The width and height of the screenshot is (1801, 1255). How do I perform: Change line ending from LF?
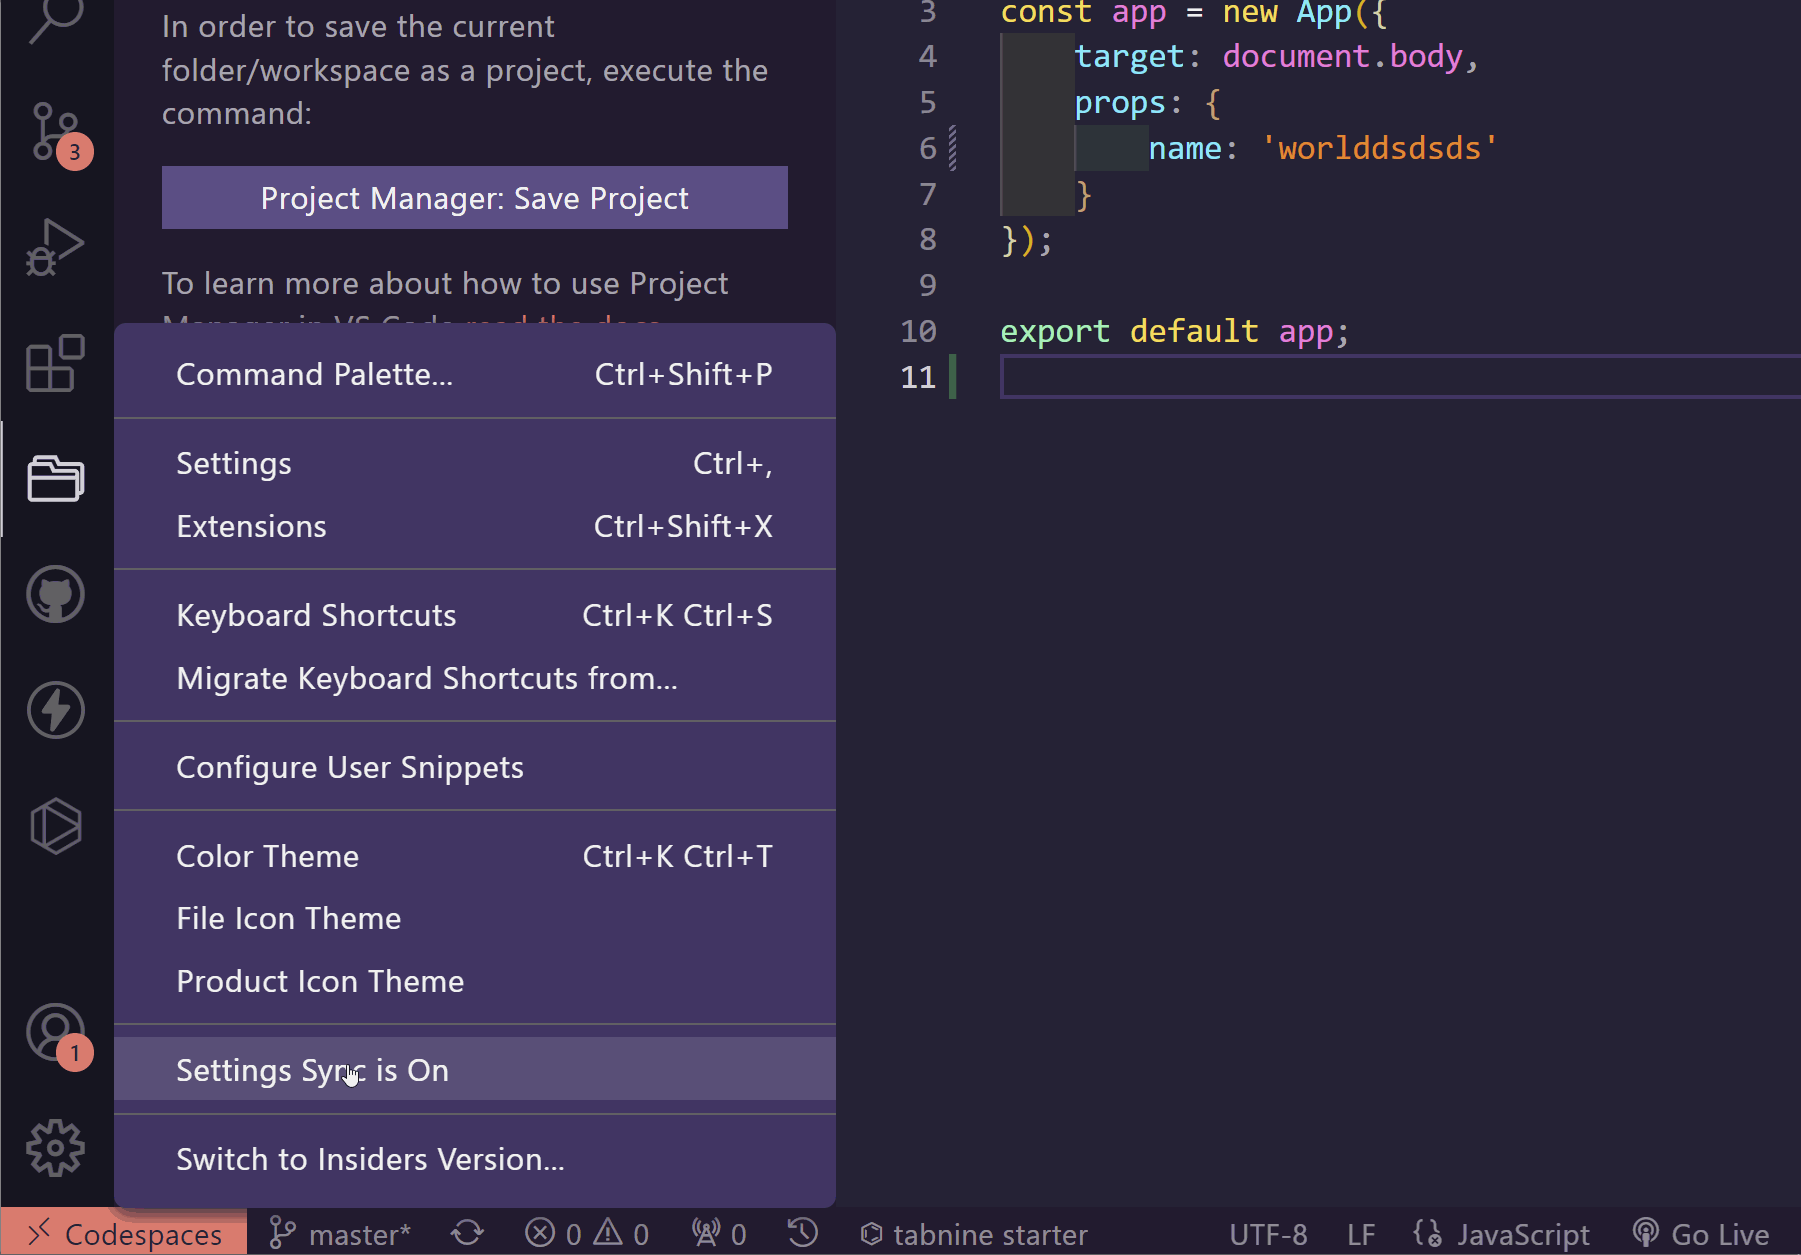[x=1360, y=1233]
